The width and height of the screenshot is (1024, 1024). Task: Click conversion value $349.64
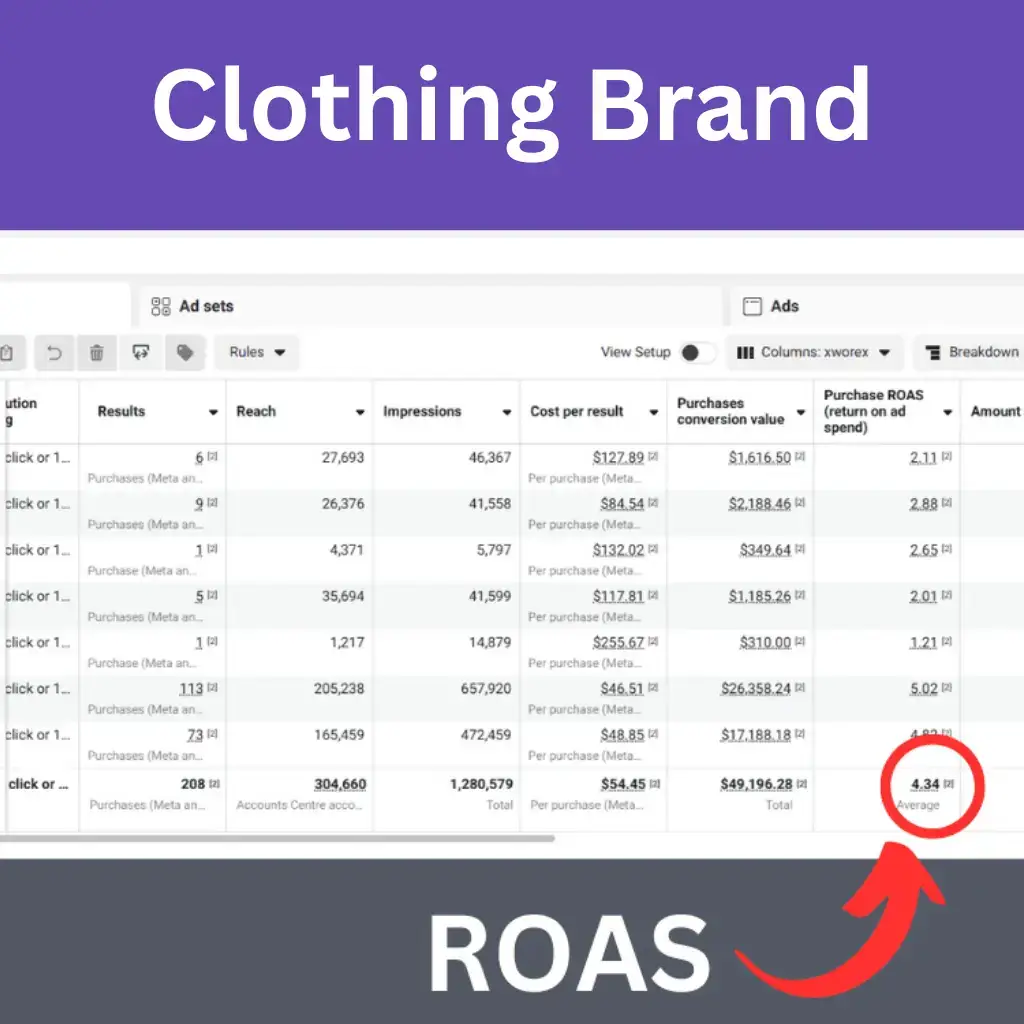[765, 551]
